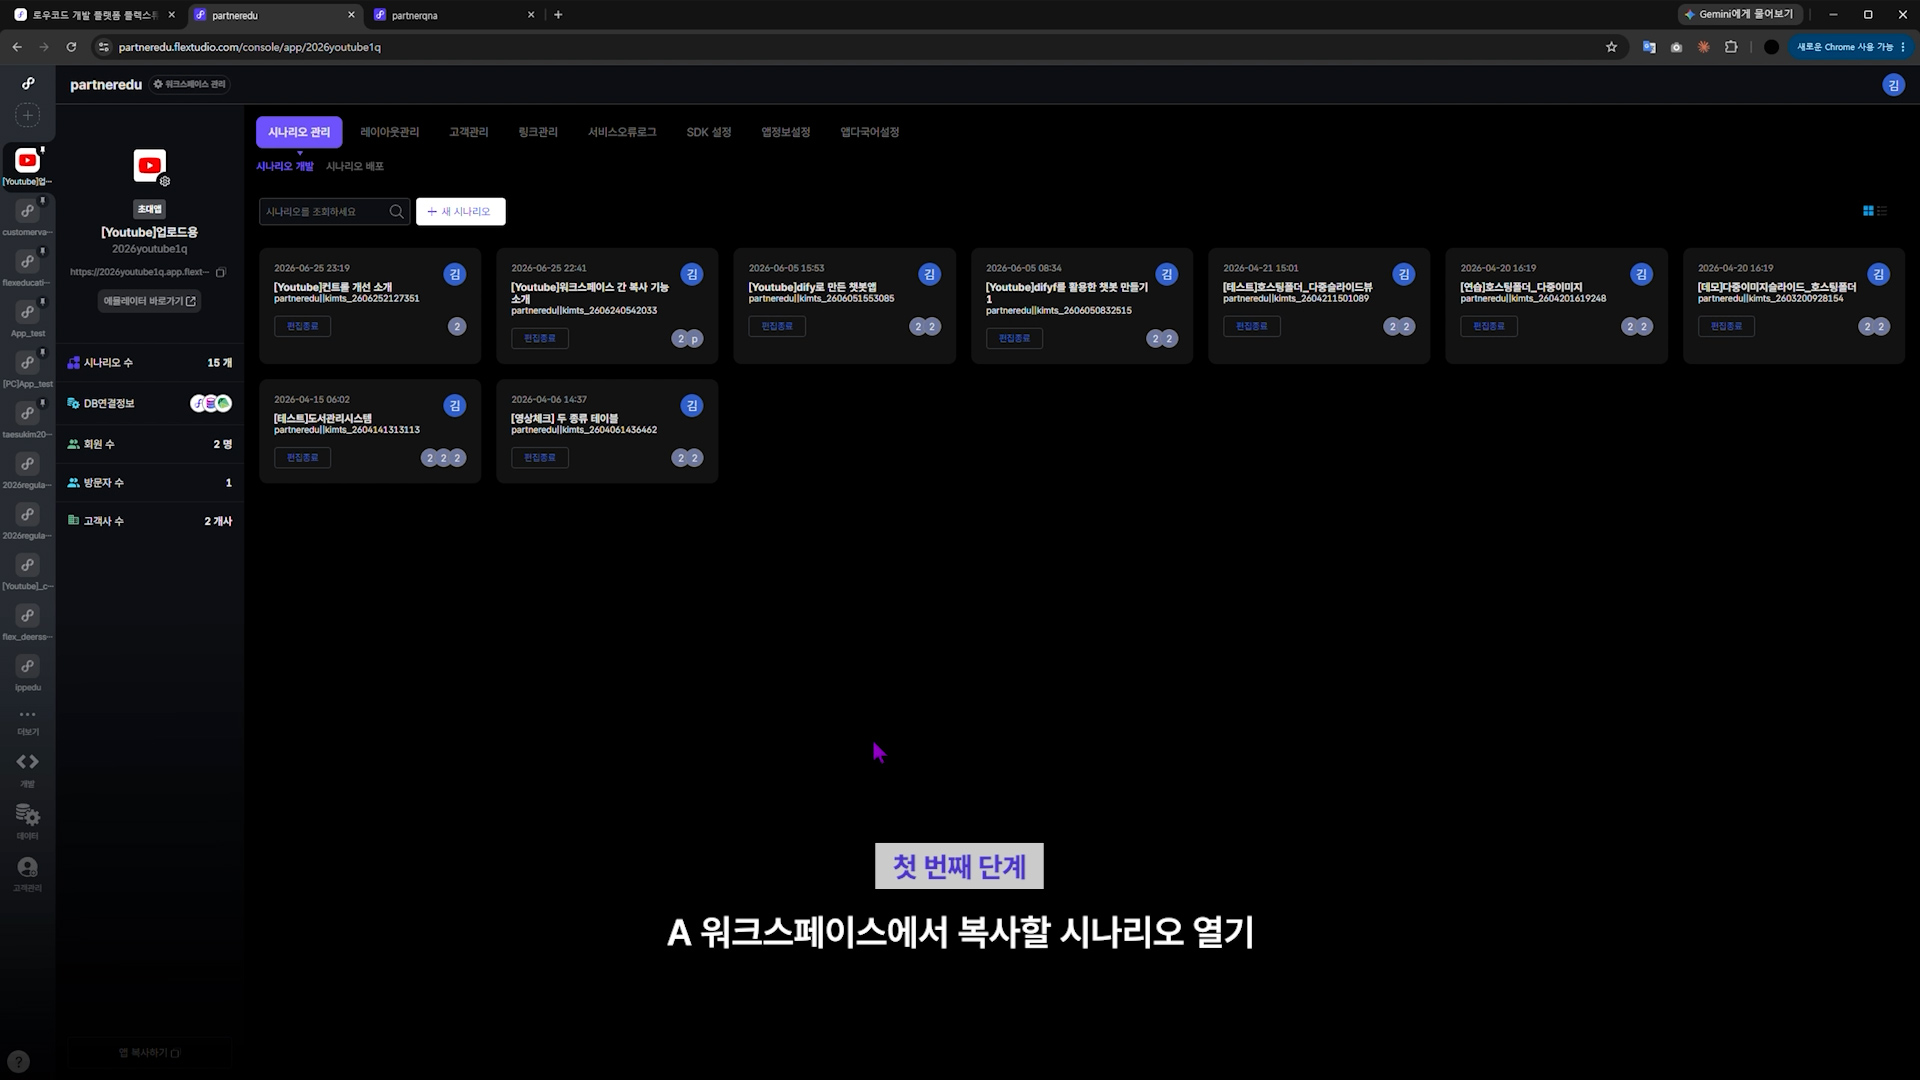Screen dimensions: 1920x1080
Task: Click the 더보기 three-dots icon
Action: [x=27, y=714]
